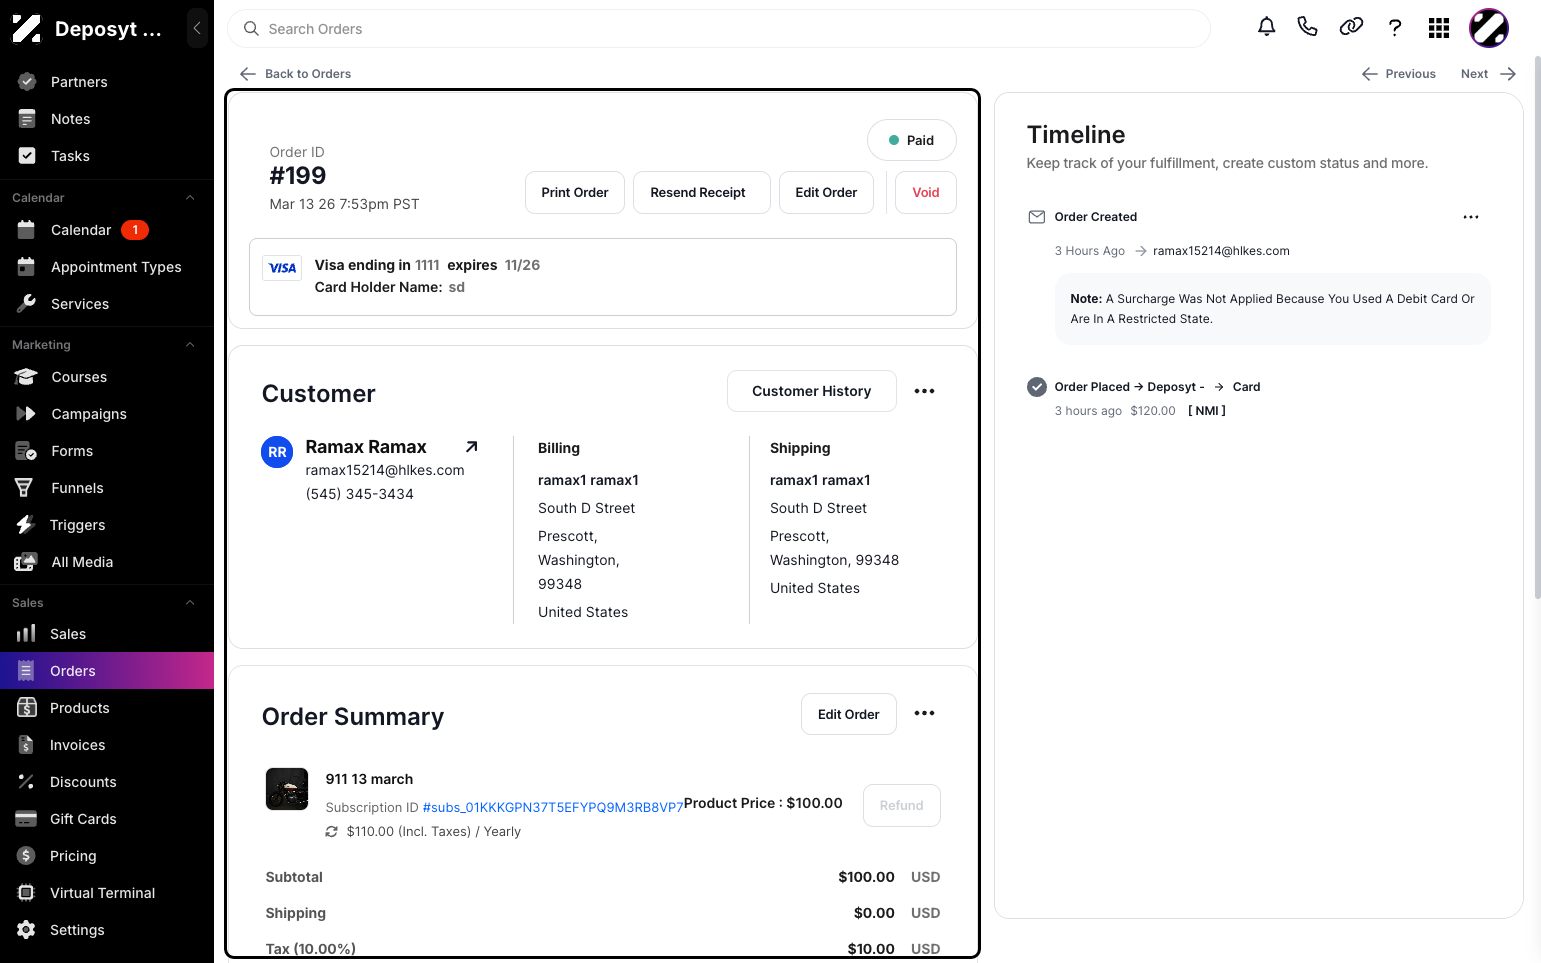The image size is (1541, 963).
Task: Void this order
Action: pos(926,193)
